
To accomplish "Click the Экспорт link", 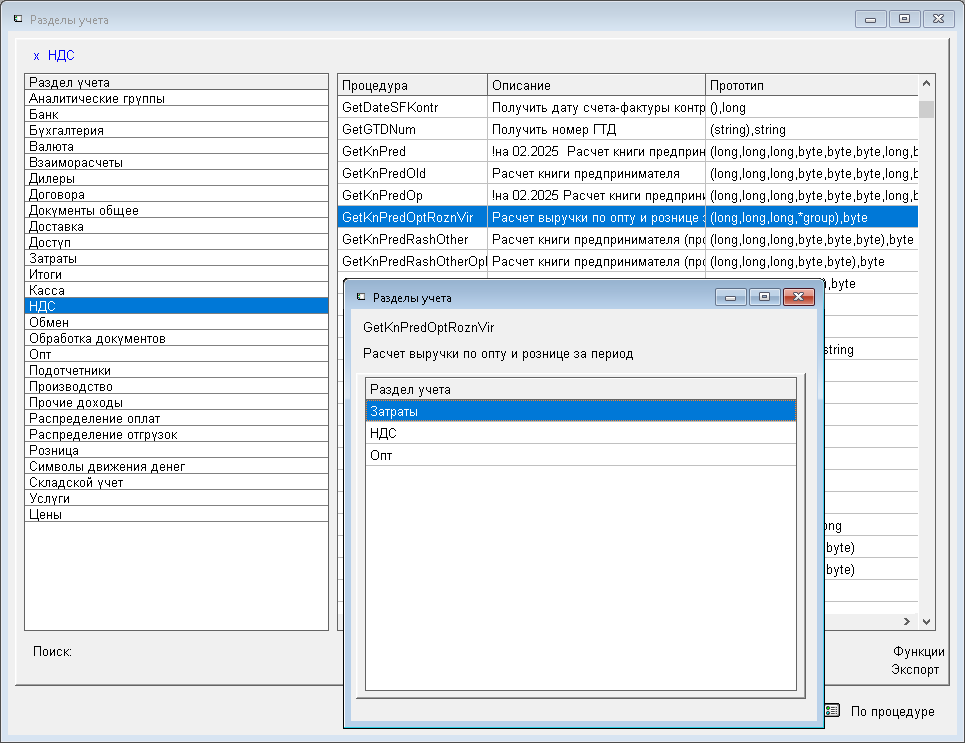I will 915,669.
